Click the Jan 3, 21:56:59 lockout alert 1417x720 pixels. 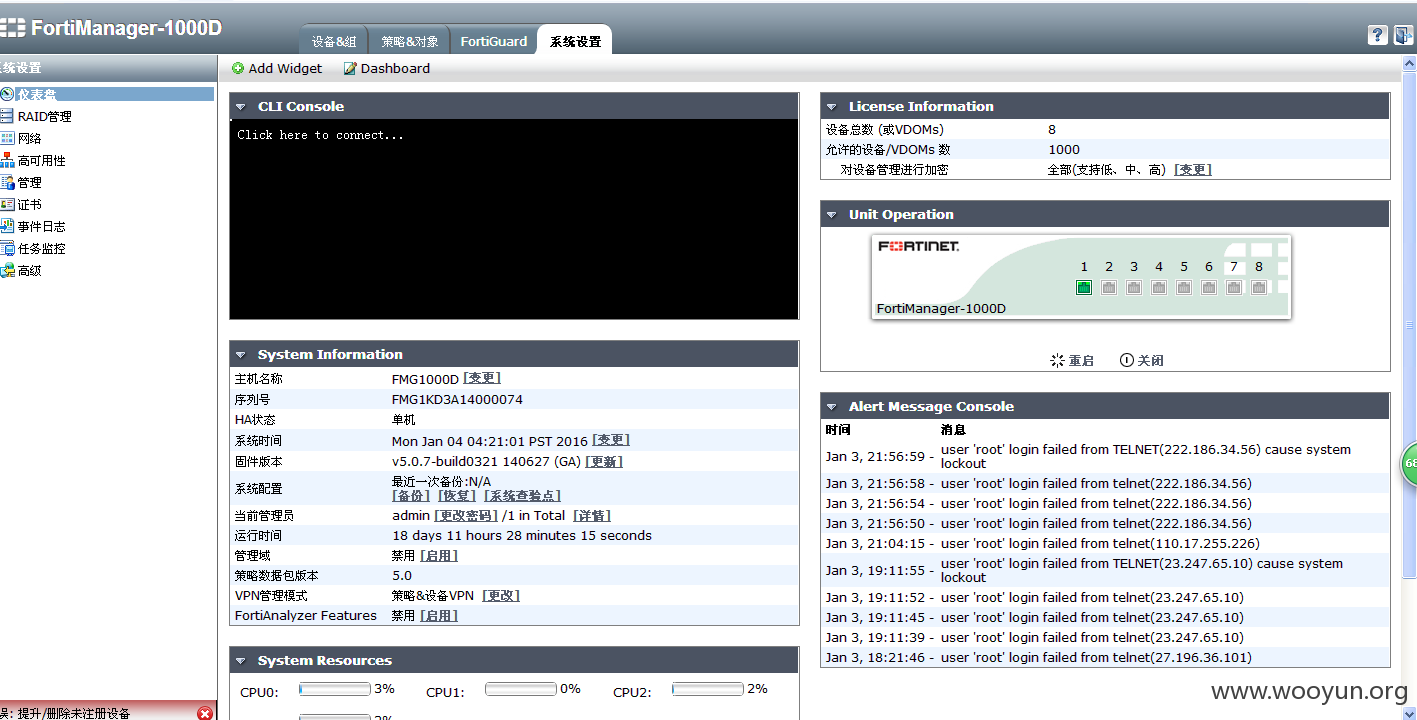click(1105, 457)
